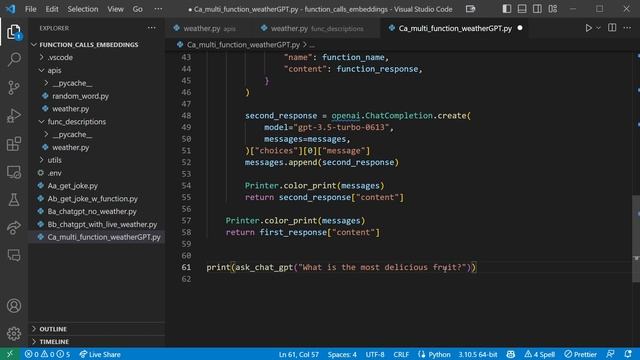Switch to weather.py func_descriptions tab

[x=317, y=28]
